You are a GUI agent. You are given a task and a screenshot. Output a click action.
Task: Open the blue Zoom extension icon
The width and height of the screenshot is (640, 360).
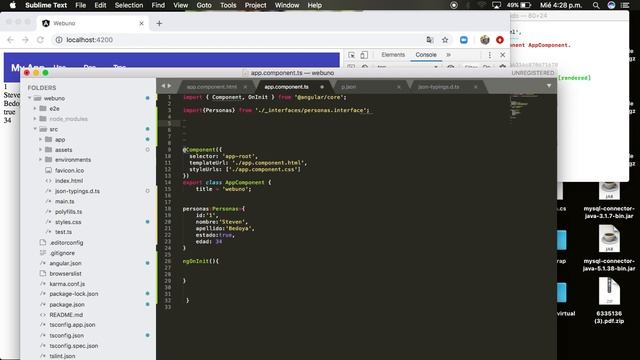point(464,40)
